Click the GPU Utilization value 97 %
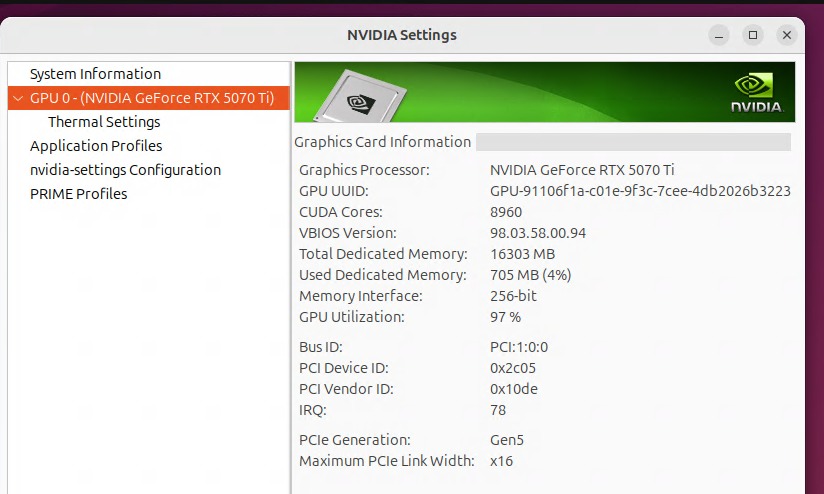Image resolution: width=824 pixels, height=494 pixels. click(506, 317)
